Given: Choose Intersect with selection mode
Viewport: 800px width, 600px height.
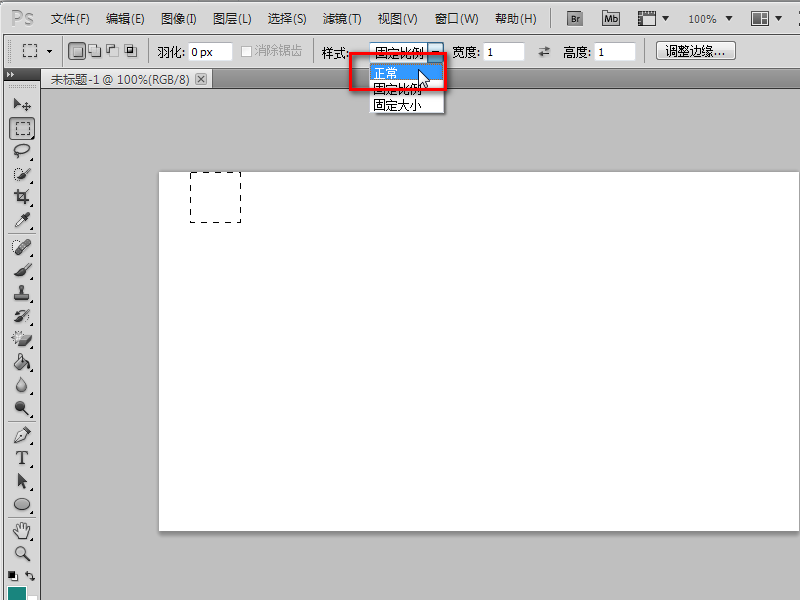Looking at the screenshot, I should (131, 51).
